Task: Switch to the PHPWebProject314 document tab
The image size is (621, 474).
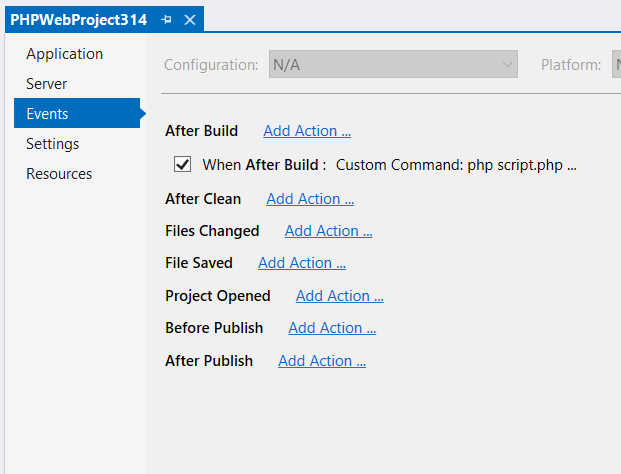Action: 78,19
